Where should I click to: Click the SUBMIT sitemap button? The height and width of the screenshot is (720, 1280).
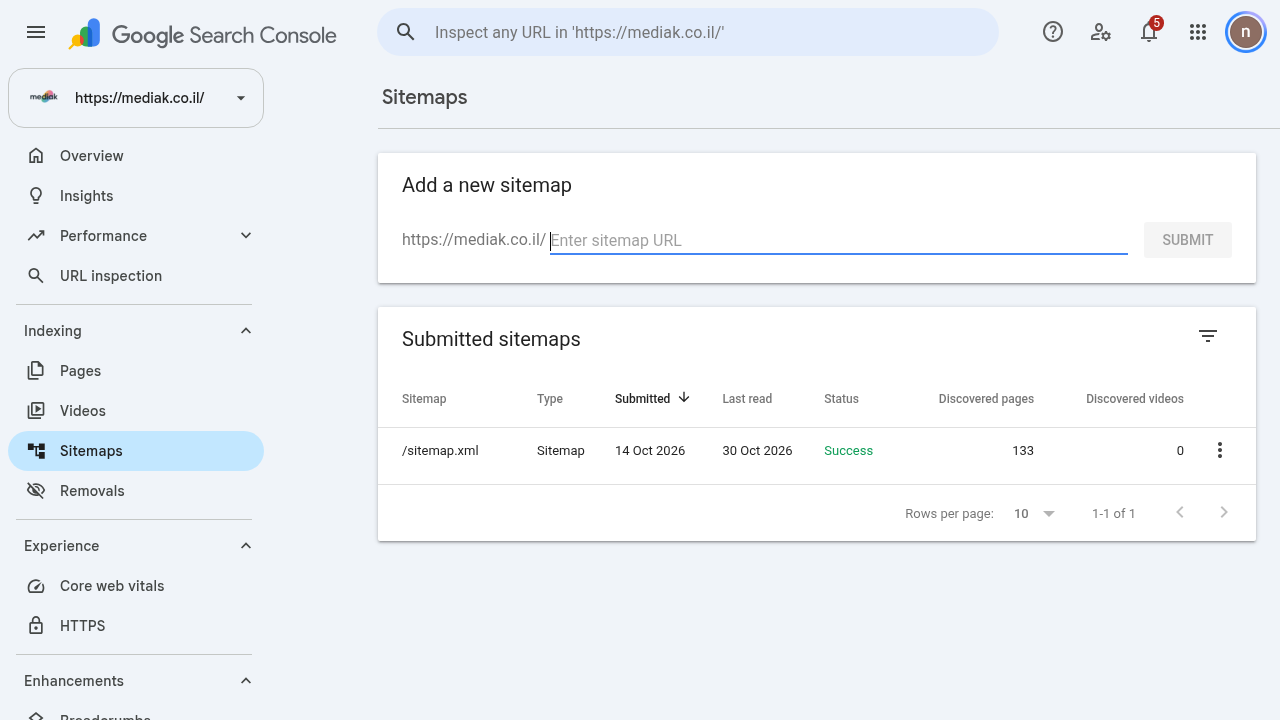(x=1188, y=240)
